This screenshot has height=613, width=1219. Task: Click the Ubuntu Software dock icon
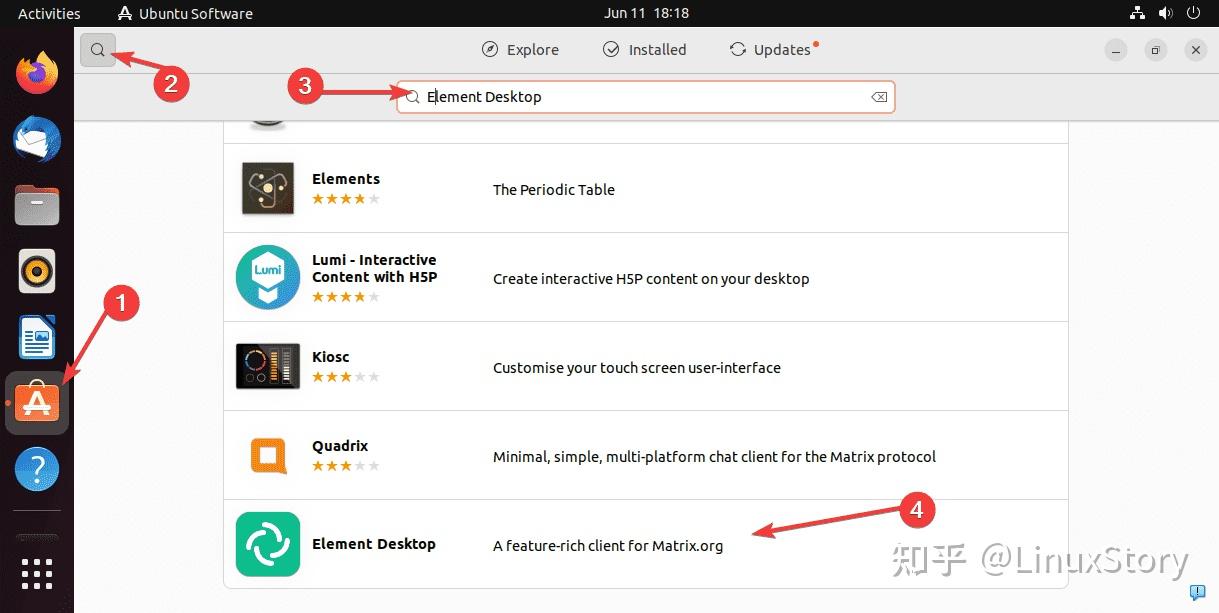click(37, 403)
